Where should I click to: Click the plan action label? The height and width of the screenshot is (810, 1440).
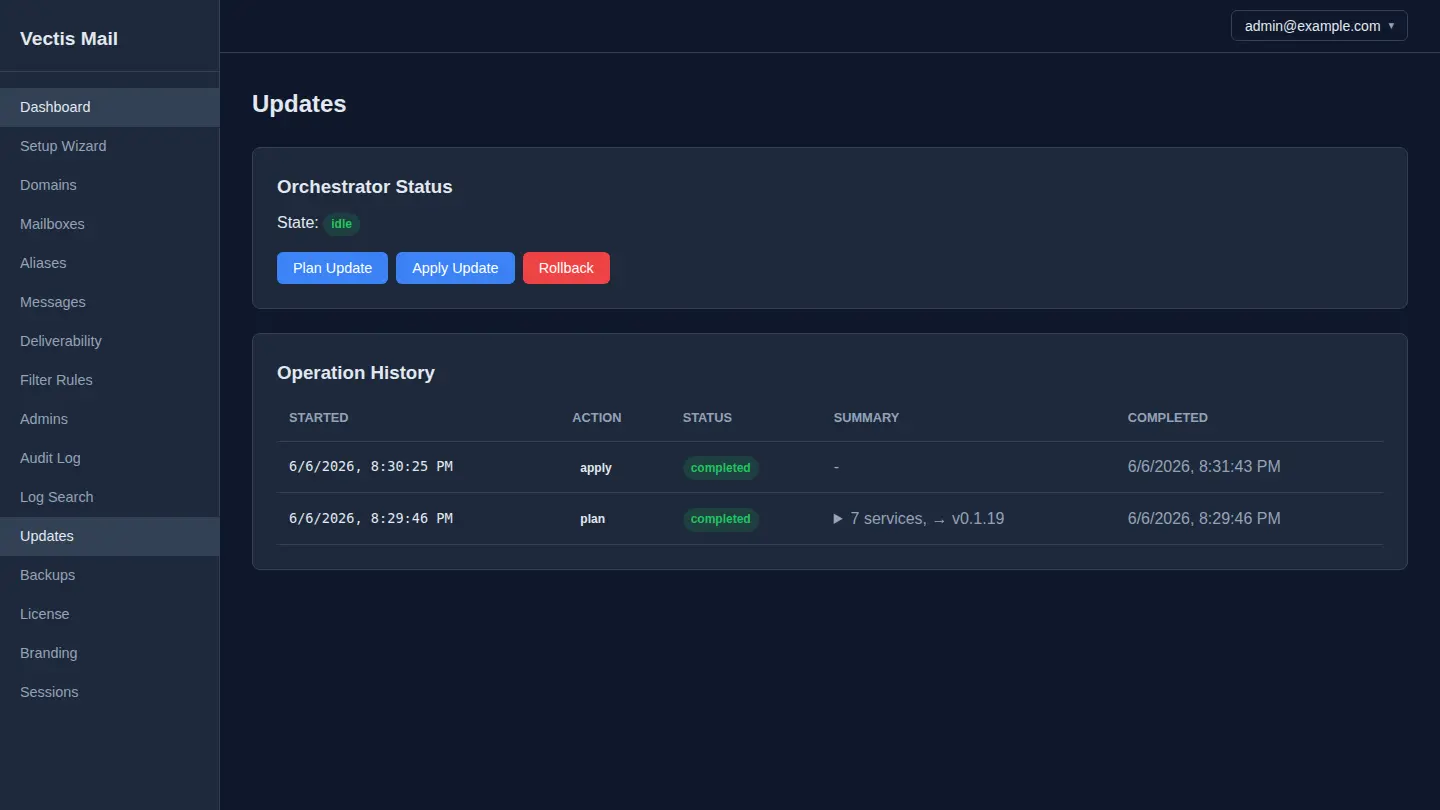[593, 519]
